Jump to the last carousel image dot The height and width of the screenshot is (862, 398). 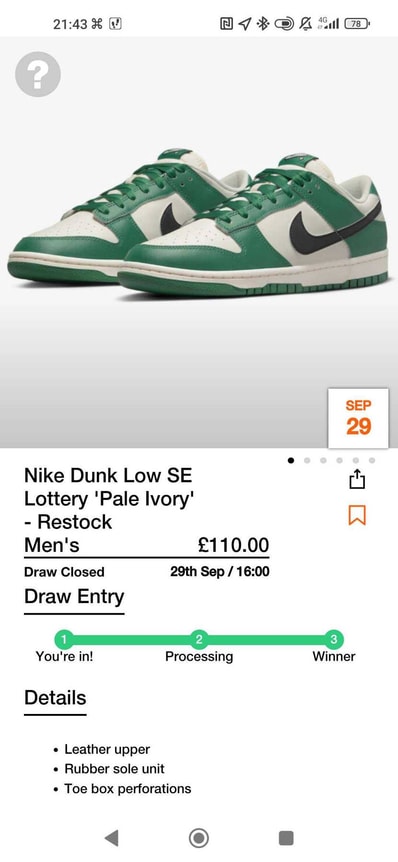click(x=372, y=460)
